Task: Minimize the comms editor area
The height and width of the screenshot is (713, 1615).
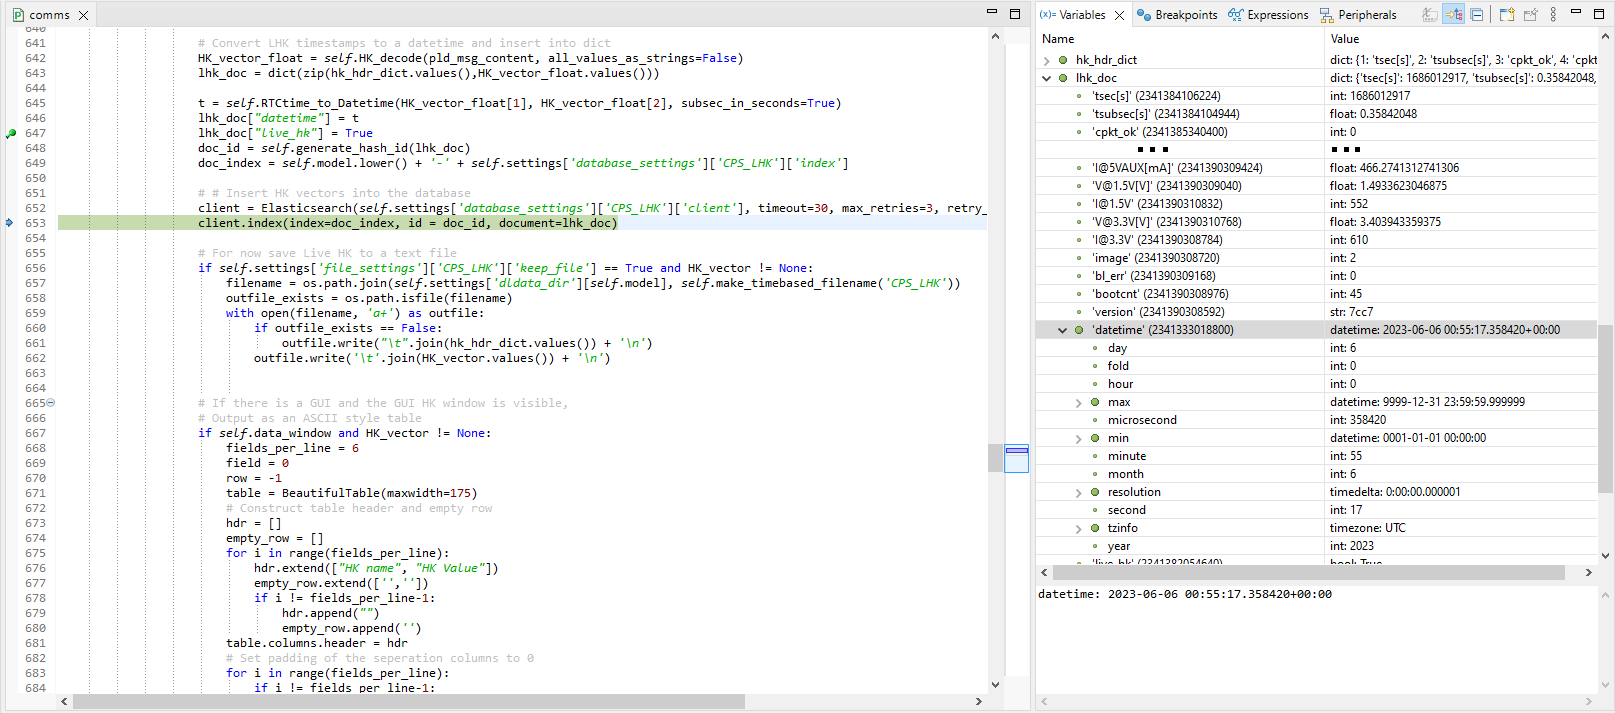Action: point(992,12)
